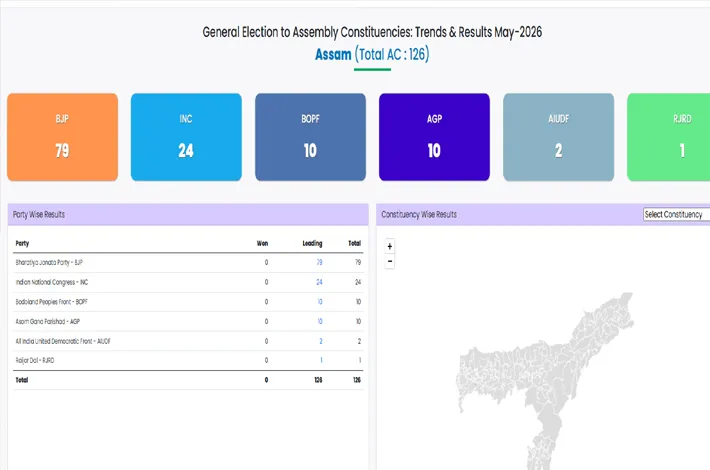Follow Raijor Dal leading count link 1
This screenshot has width=710, height=470.
[321, 360]
